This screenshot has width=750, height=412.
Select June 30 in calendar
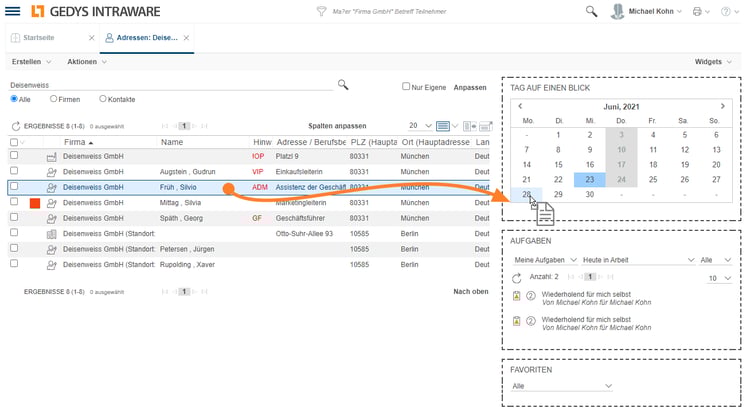[590, 194]
